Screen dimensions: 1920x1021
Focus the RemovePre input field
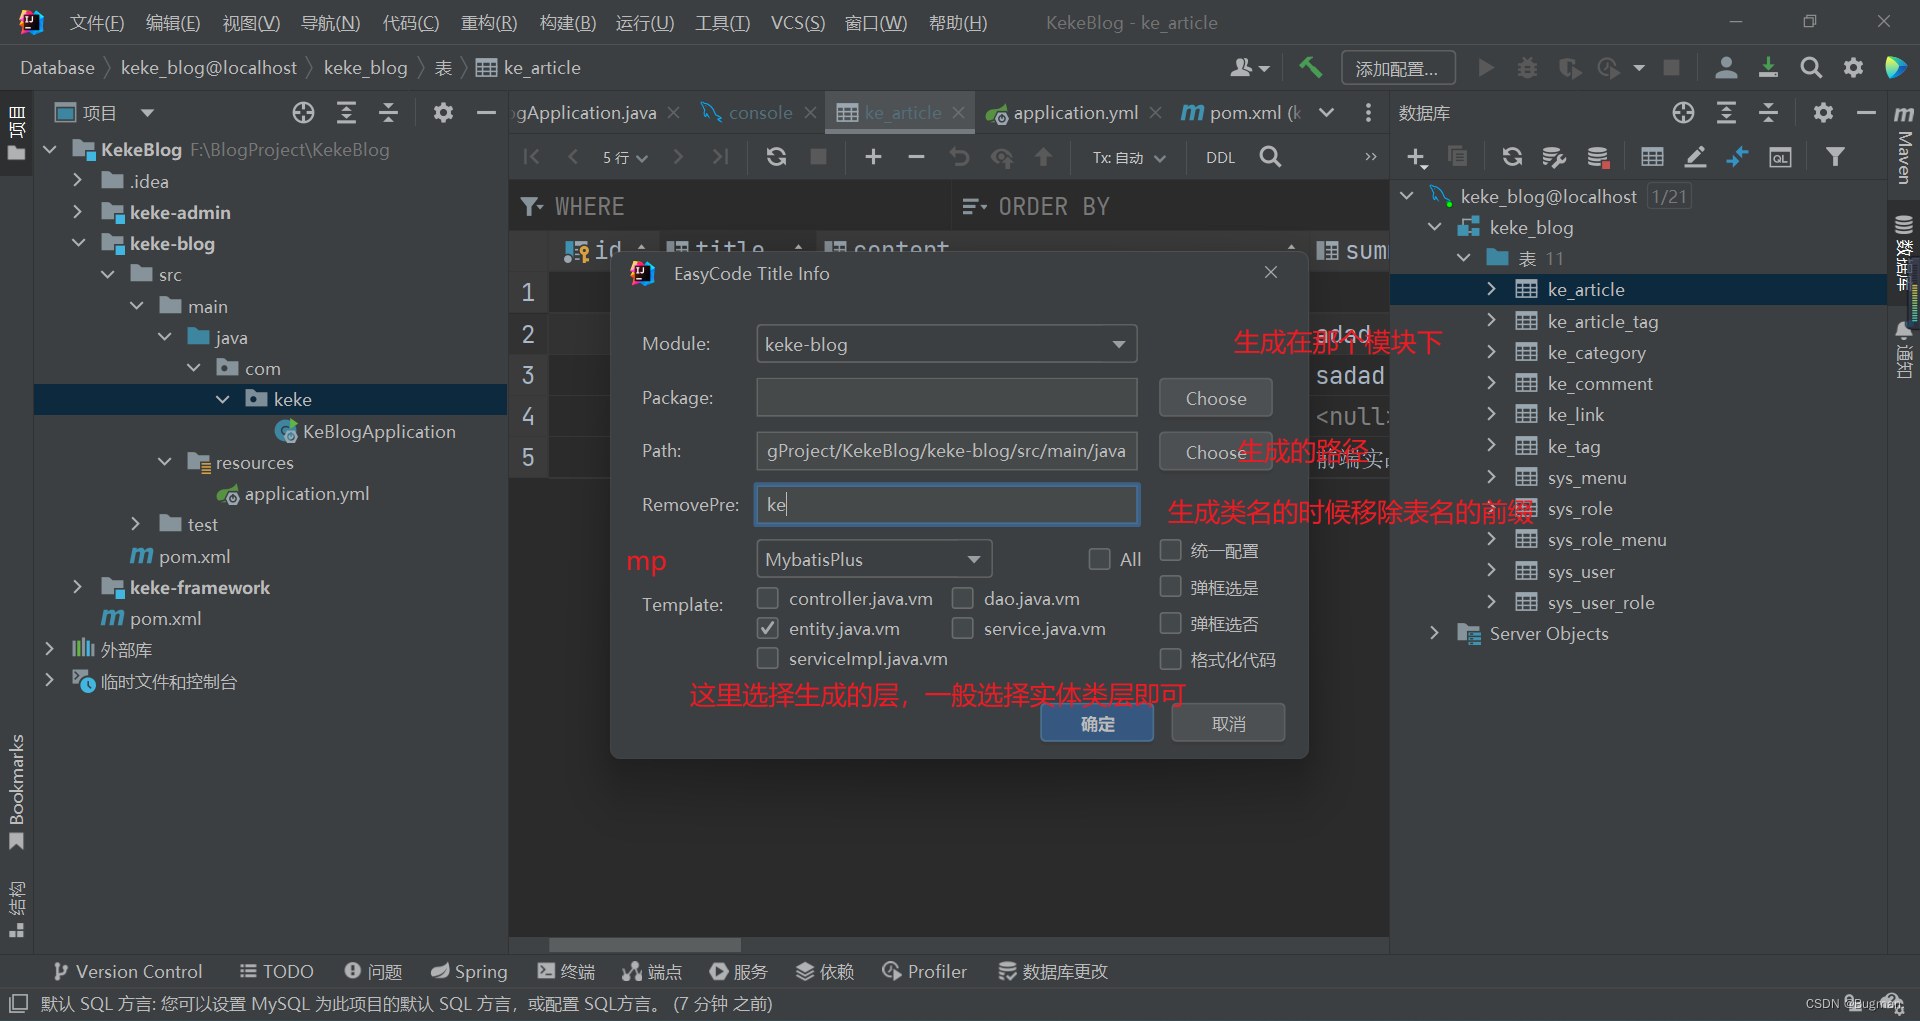pos(946,504)
